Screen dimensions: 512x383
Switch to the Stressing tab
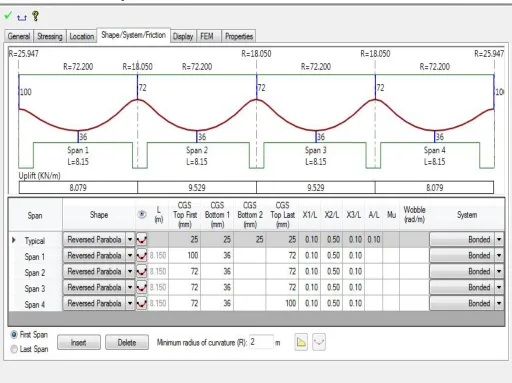pos(50,36)
